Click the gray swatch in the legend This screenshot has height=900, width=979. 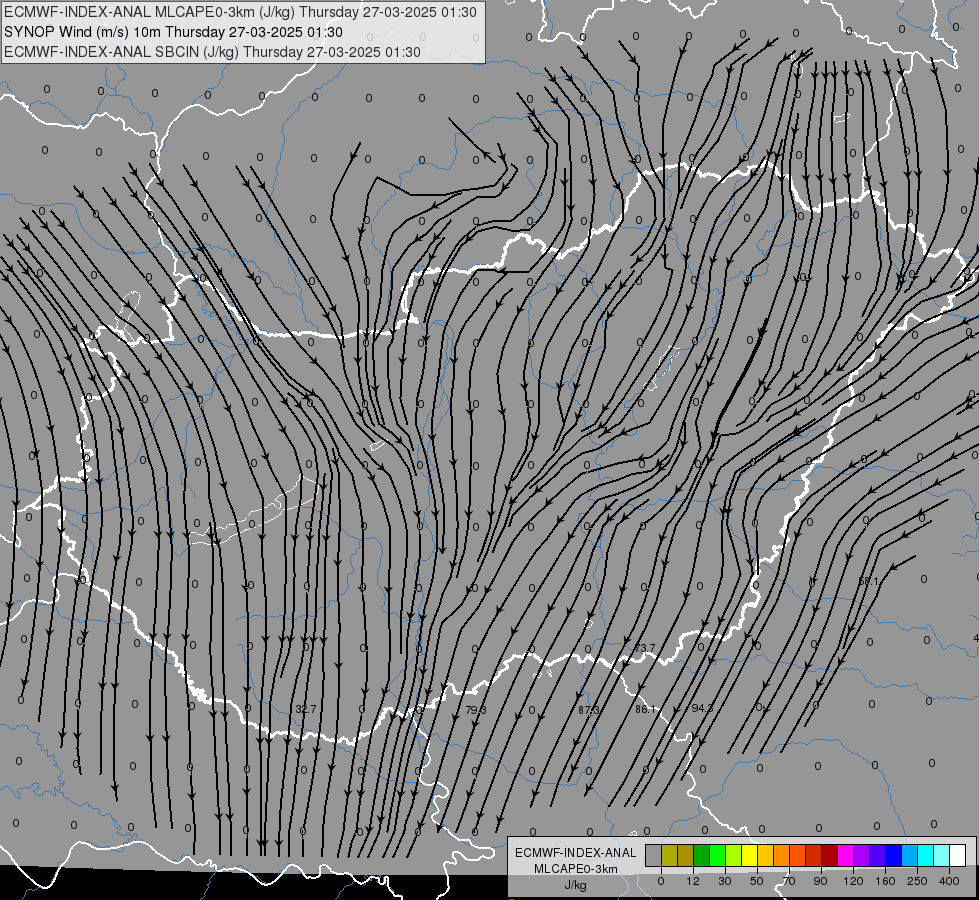[653, 856]
